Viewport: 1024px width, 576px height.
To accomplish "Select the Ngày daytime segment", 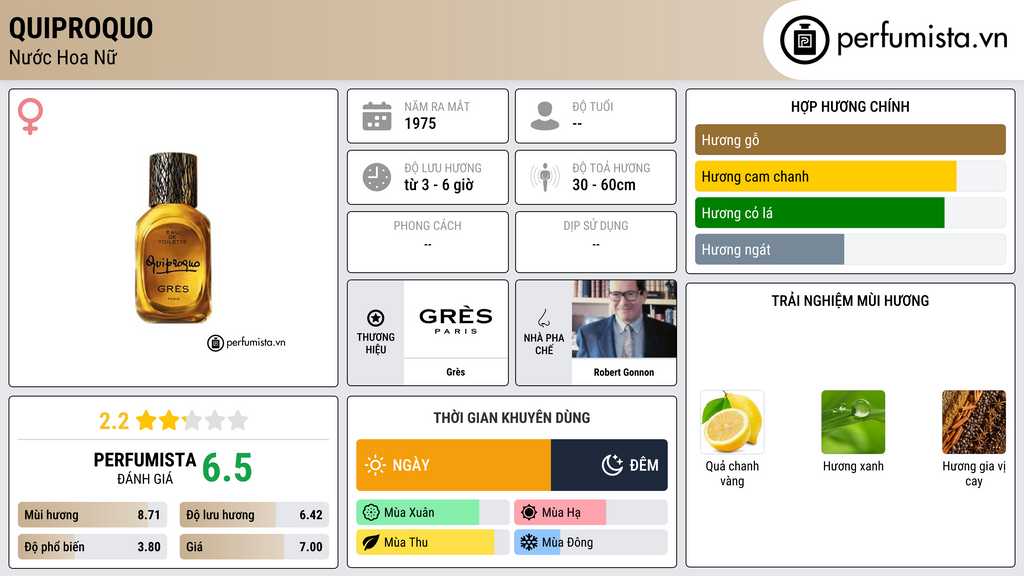I will [453, 465].
